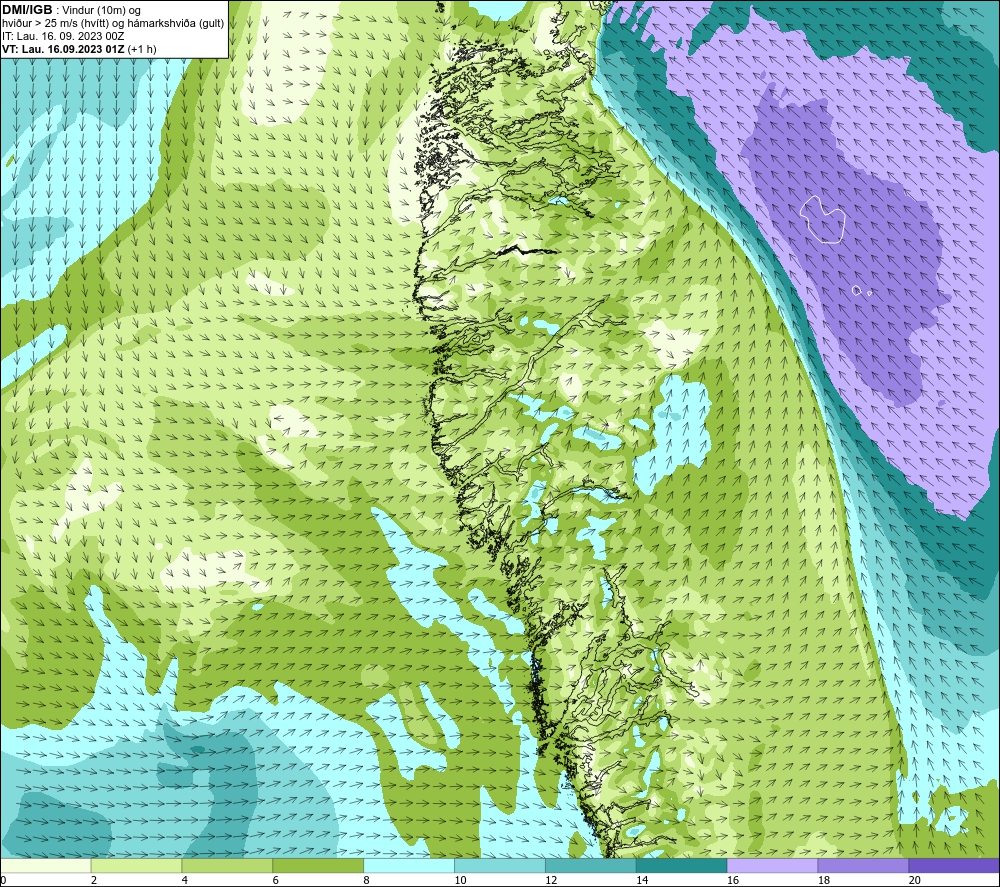
Task: Click the light green 2–4 m/s legend swatch
Action: click(136, 865)
